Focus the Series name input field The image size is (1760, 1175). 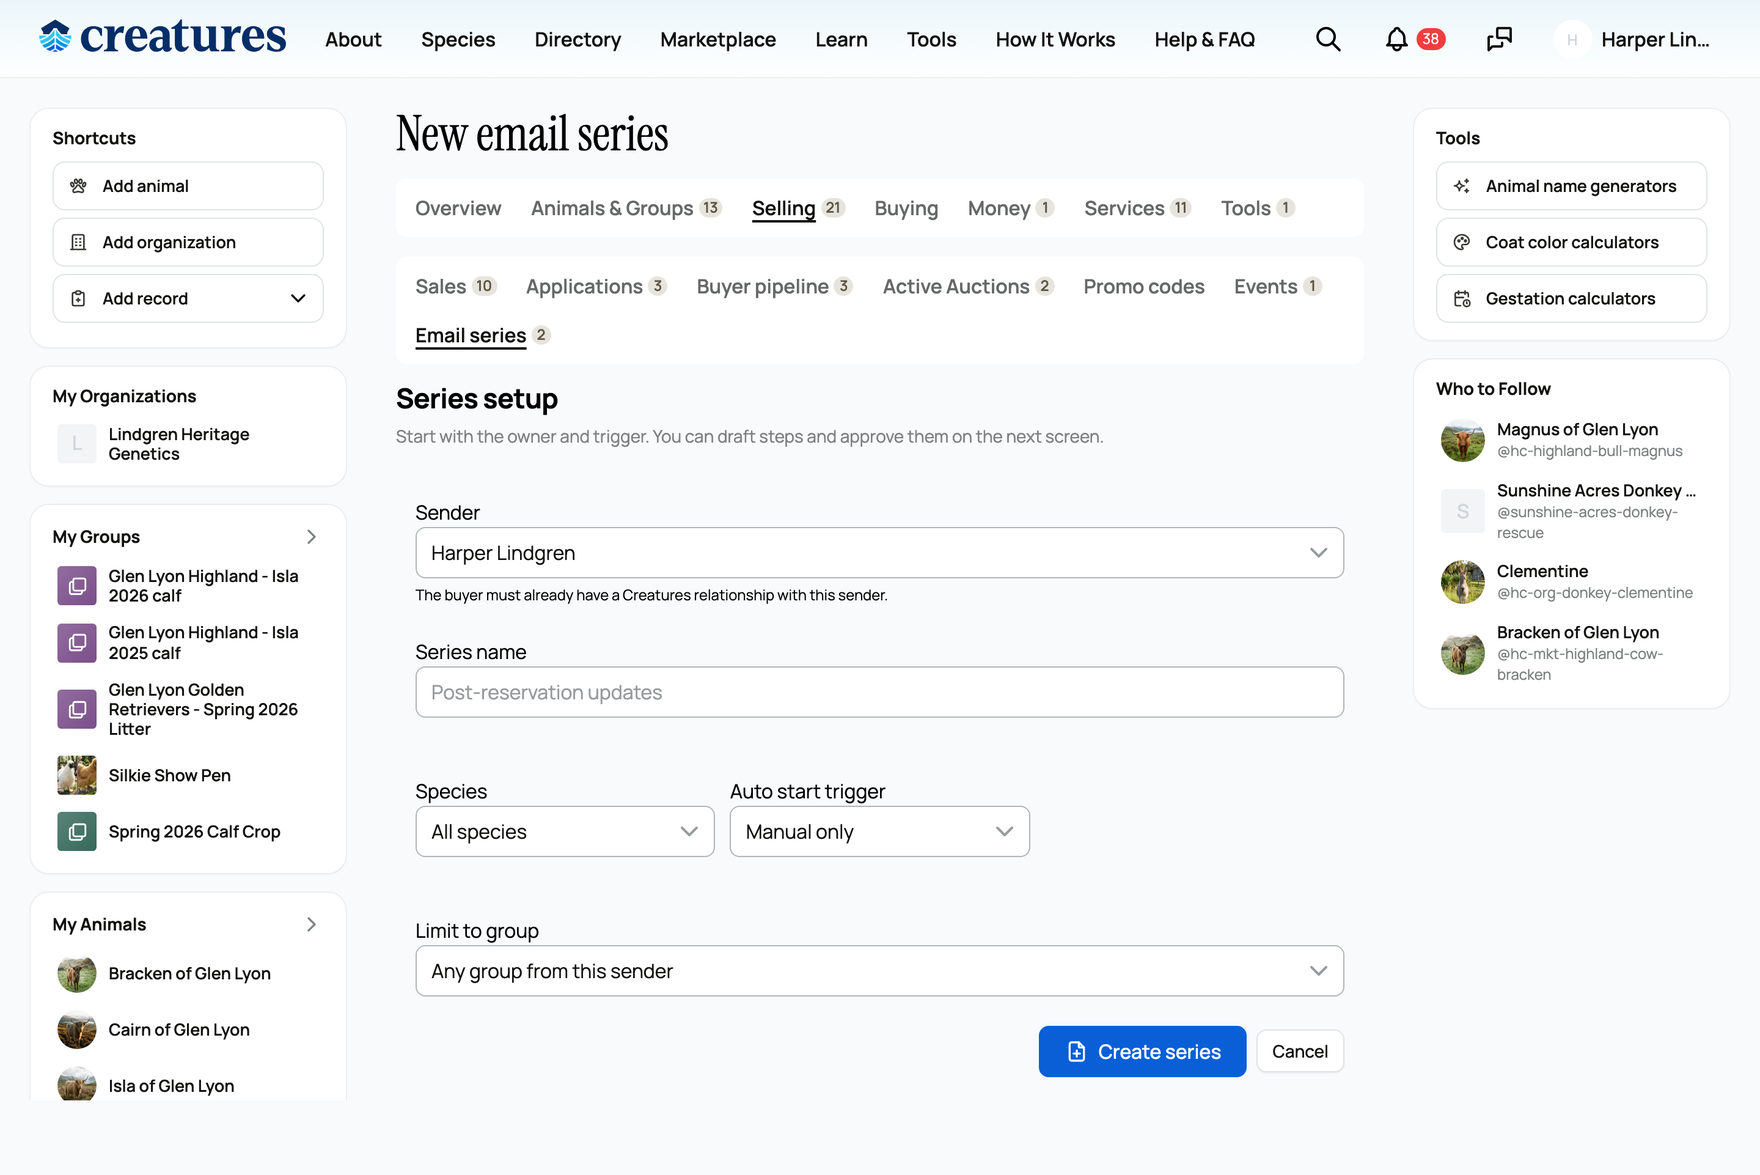tap(879, 692)
